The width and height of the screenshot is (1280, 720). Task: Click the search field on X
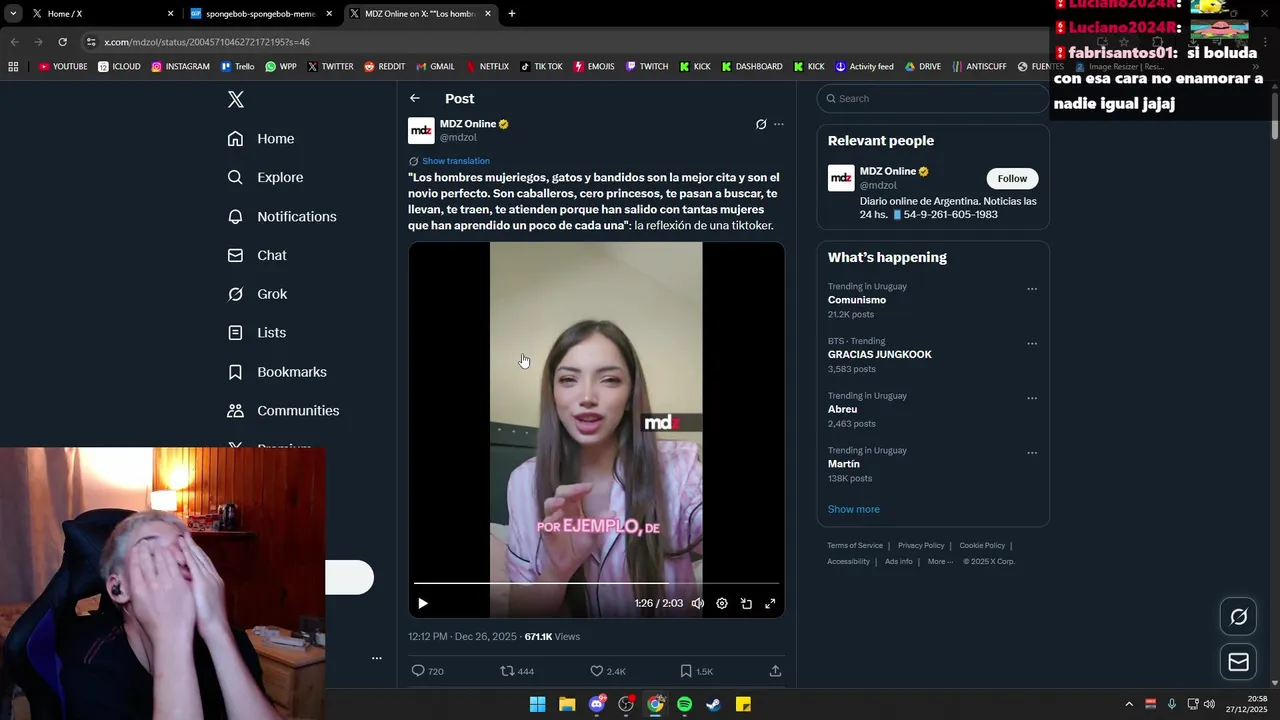pyautogui.click(x=933, y=98)
